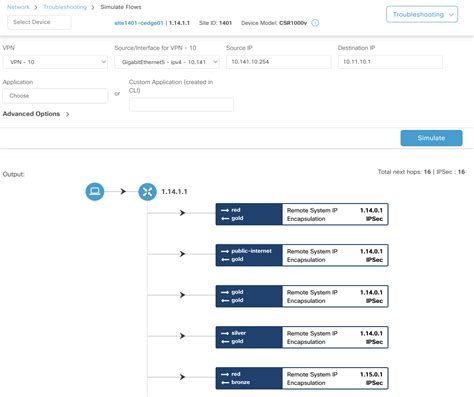Viewport: 474px width, 397px height.
Task: Click the device info icon beside CSR1000v
Action: pos(315,23)
